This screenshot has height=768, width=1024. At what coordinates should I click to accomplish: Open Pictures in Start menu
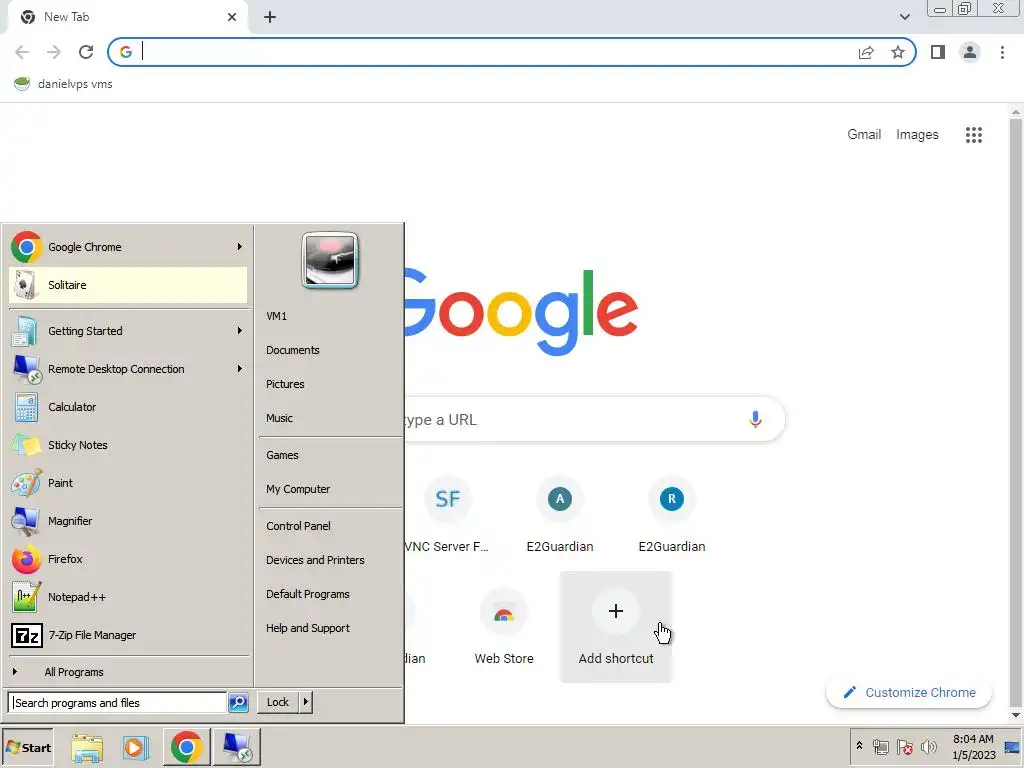pos(330,384)
